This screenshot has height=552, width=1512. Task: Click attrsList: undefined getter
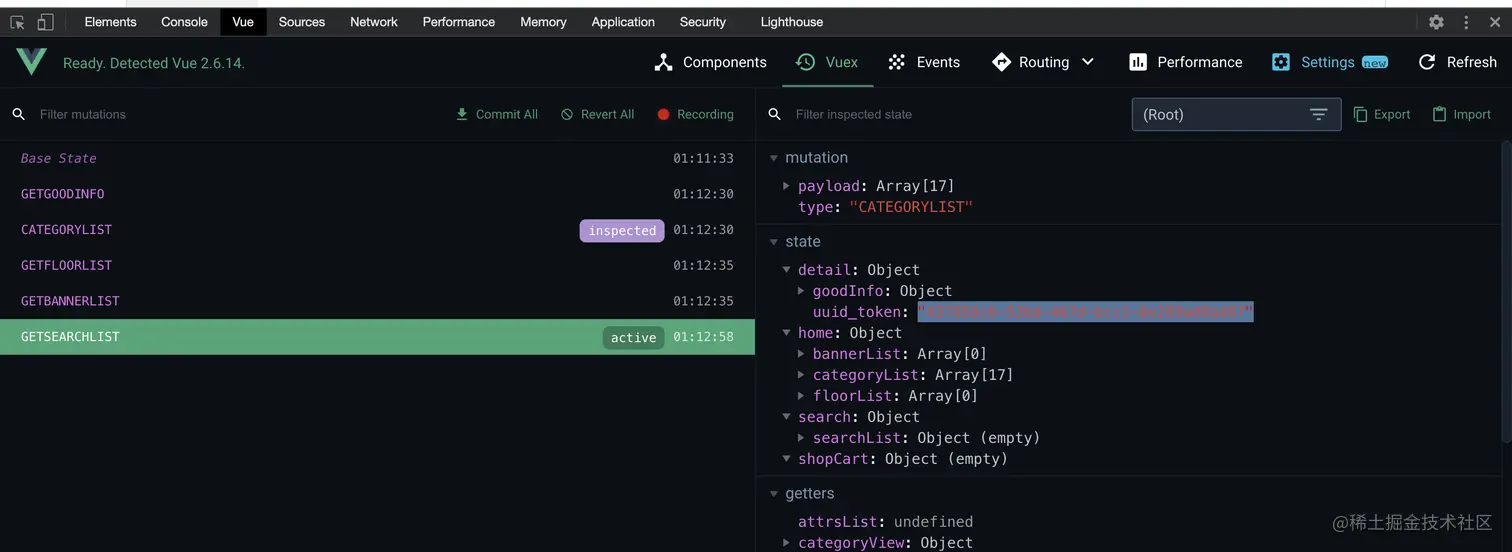[x=885, y=522]
